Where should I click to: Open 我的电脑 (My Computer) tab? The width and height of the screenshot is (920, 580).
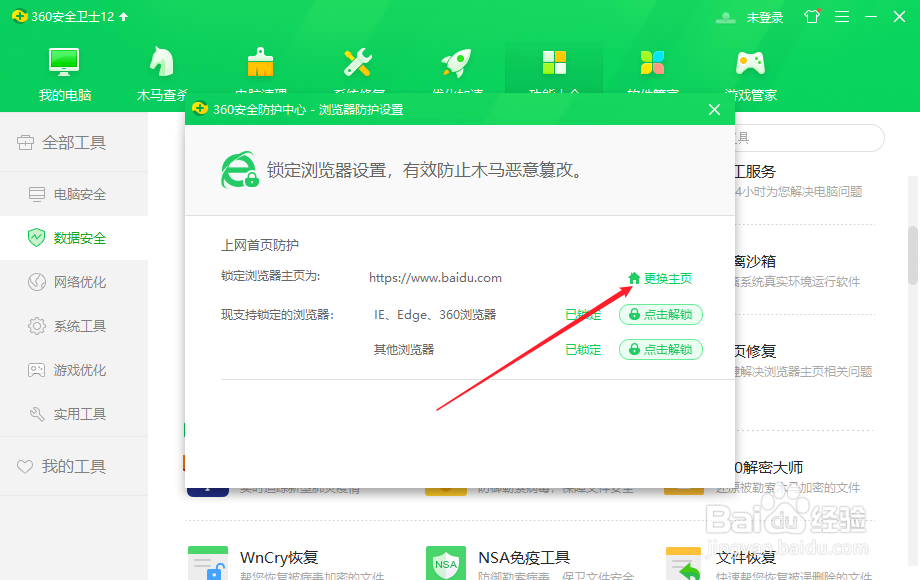tap(65, 74)
